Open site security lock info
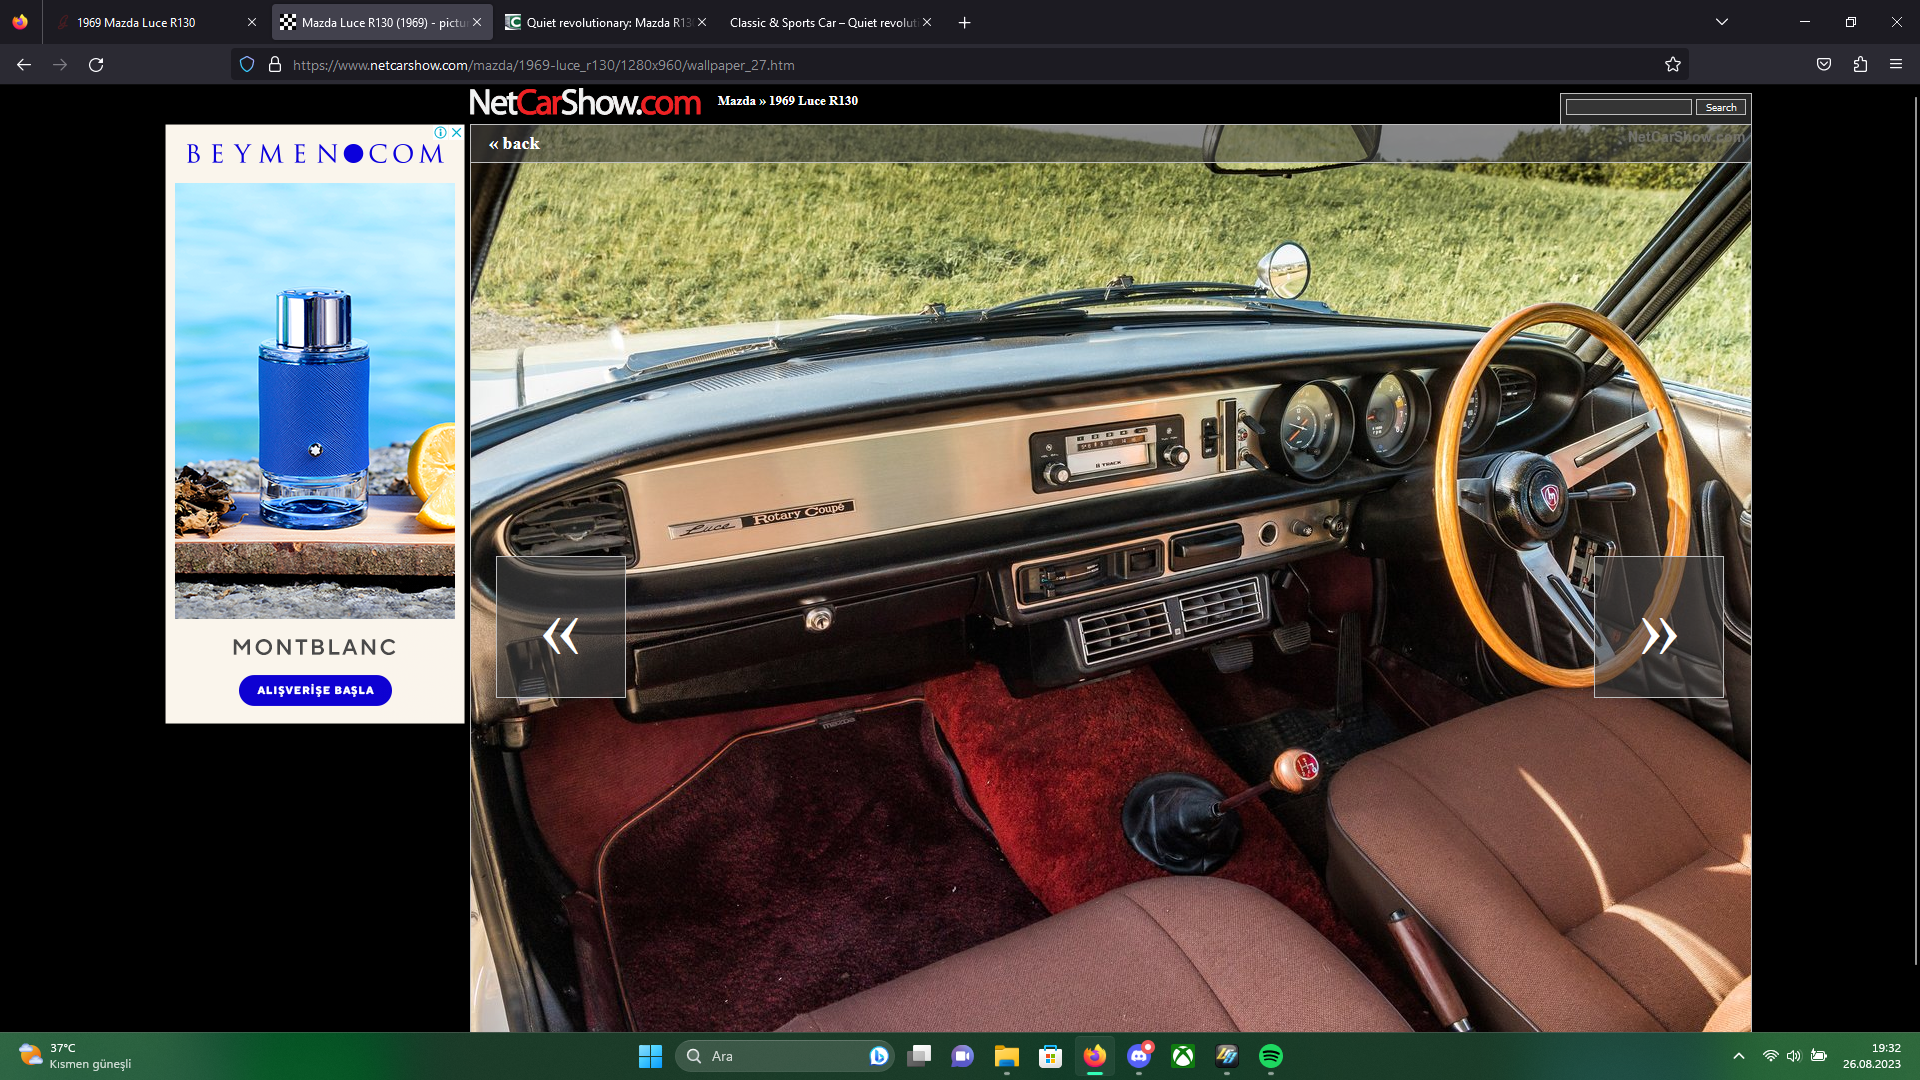The height and width of the screenshot is (1080, 1920). point(275,65)
